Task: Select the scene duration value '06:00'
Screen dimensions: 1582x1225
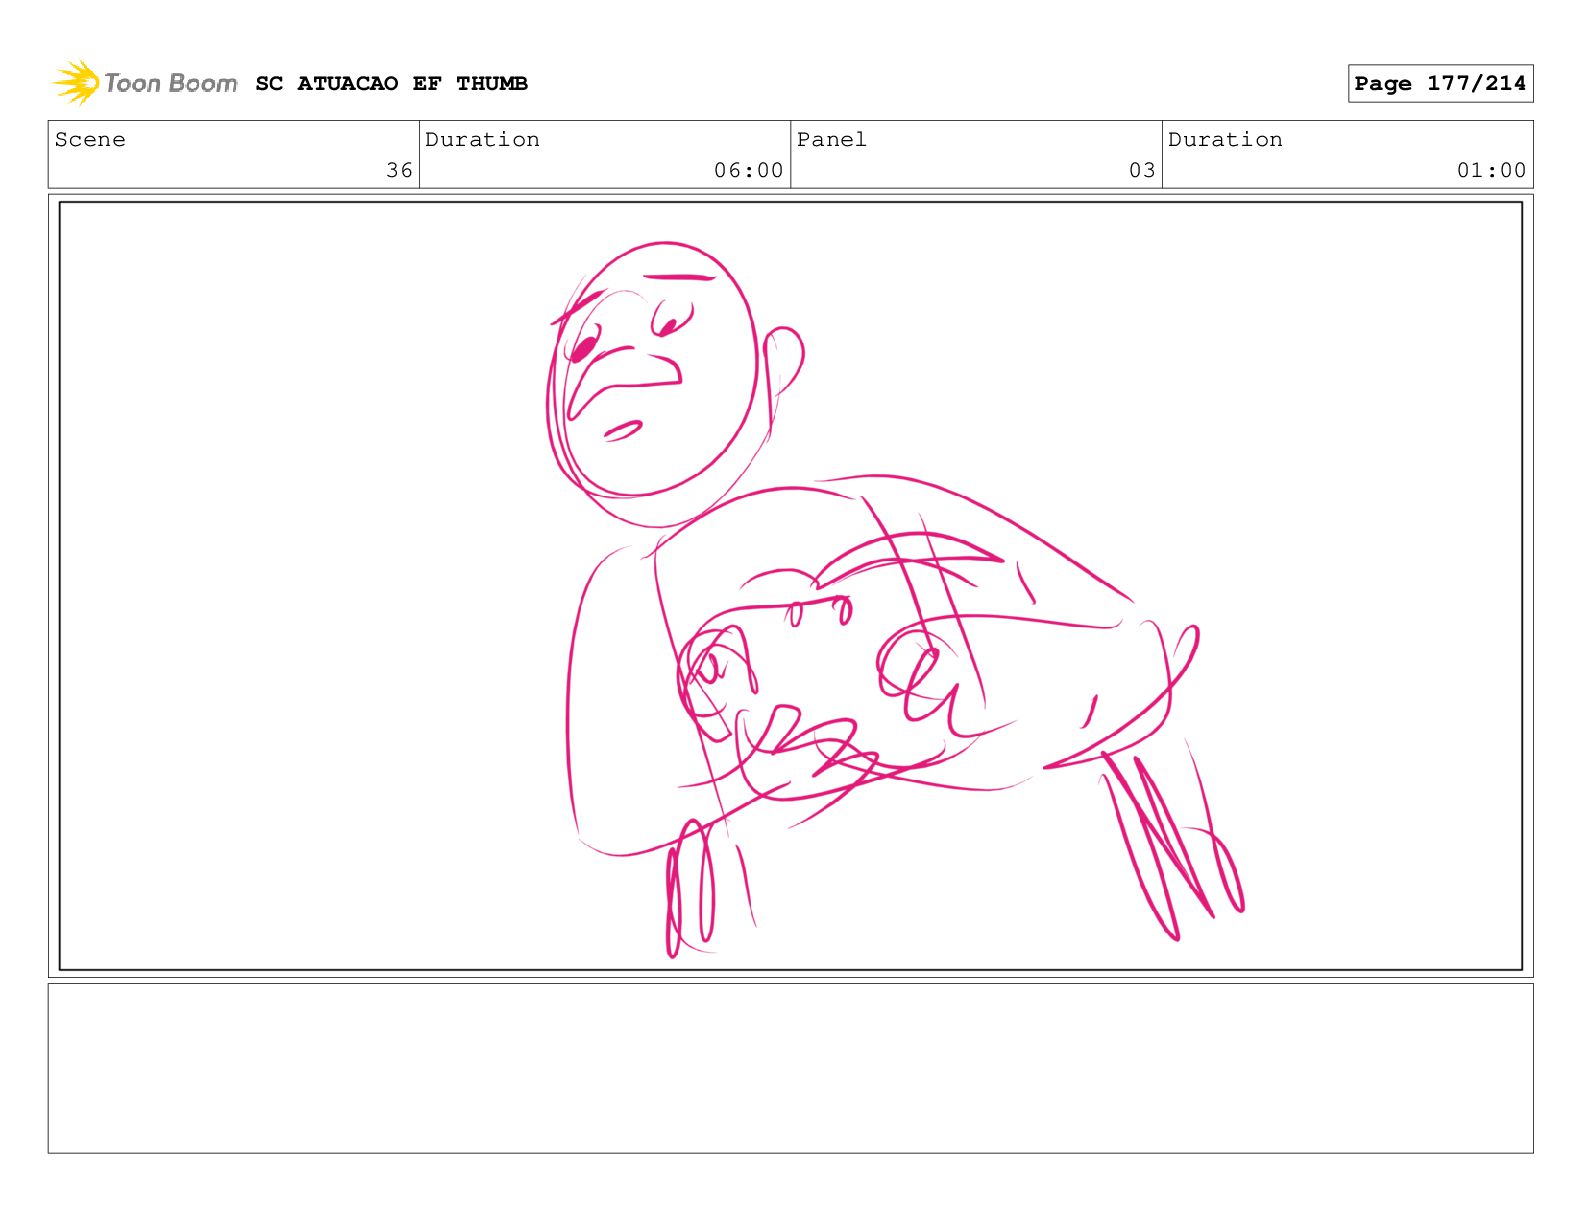Action: point(748,170)
